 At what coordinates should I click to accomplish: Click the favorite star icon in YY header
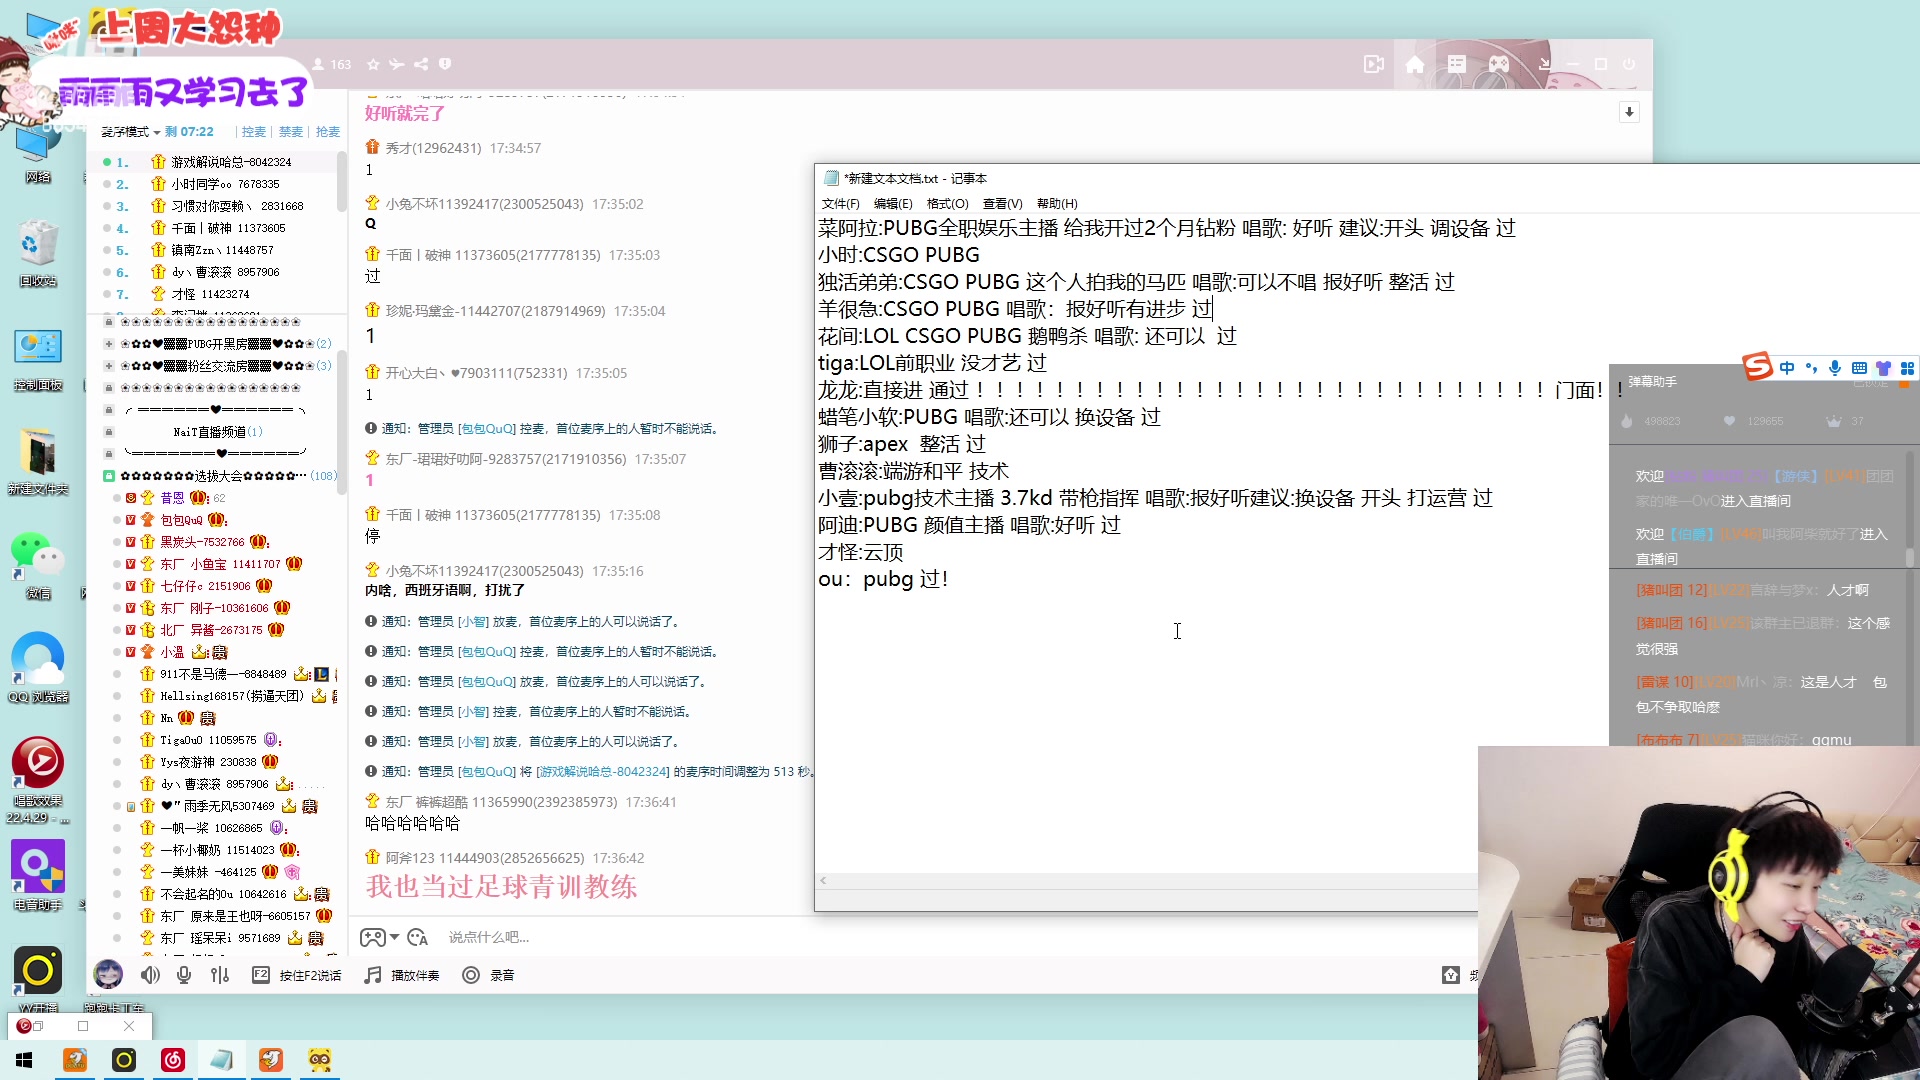[x=373, y=64]
